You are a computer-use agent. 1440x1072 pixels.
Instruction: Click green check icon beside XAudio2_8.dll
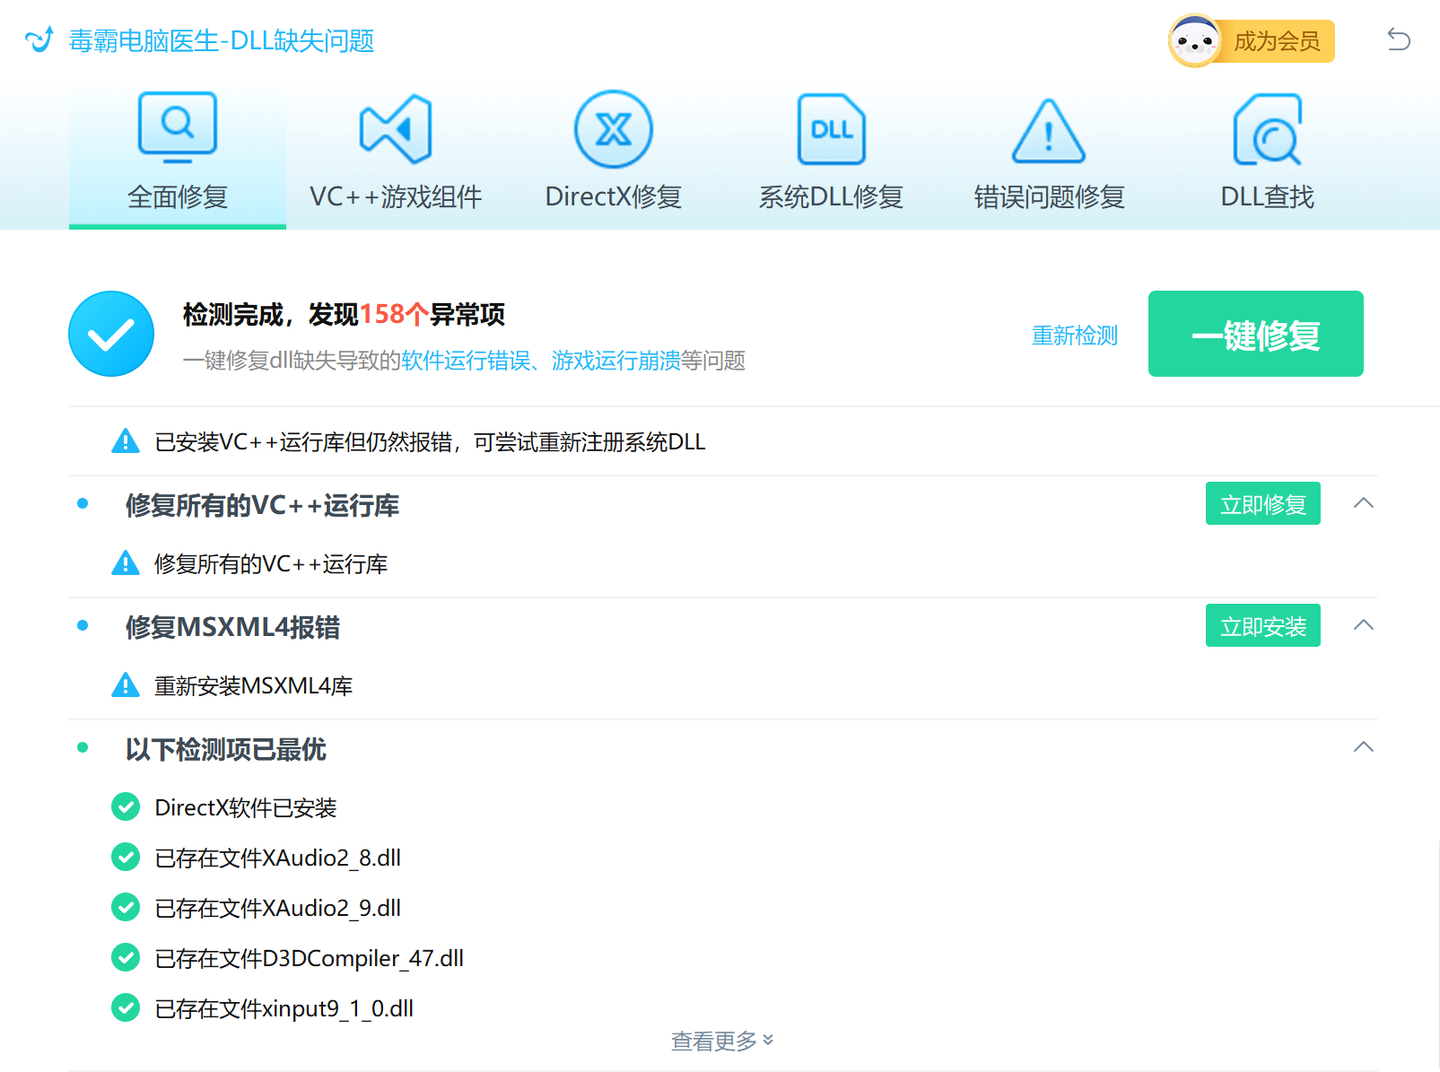[x=125, y=857]
